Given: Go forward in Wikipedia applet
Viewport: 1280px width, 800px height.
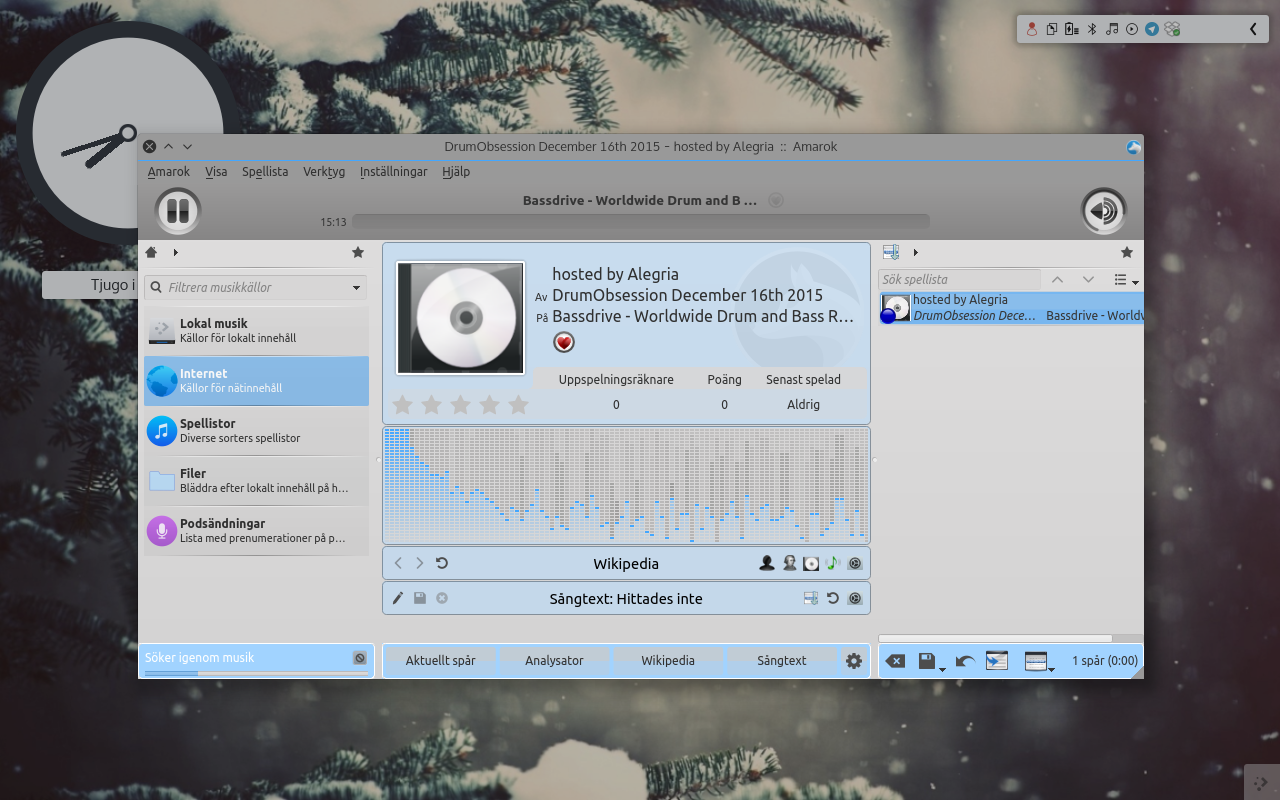Looking at the screenshot, I should pos(420,563).
